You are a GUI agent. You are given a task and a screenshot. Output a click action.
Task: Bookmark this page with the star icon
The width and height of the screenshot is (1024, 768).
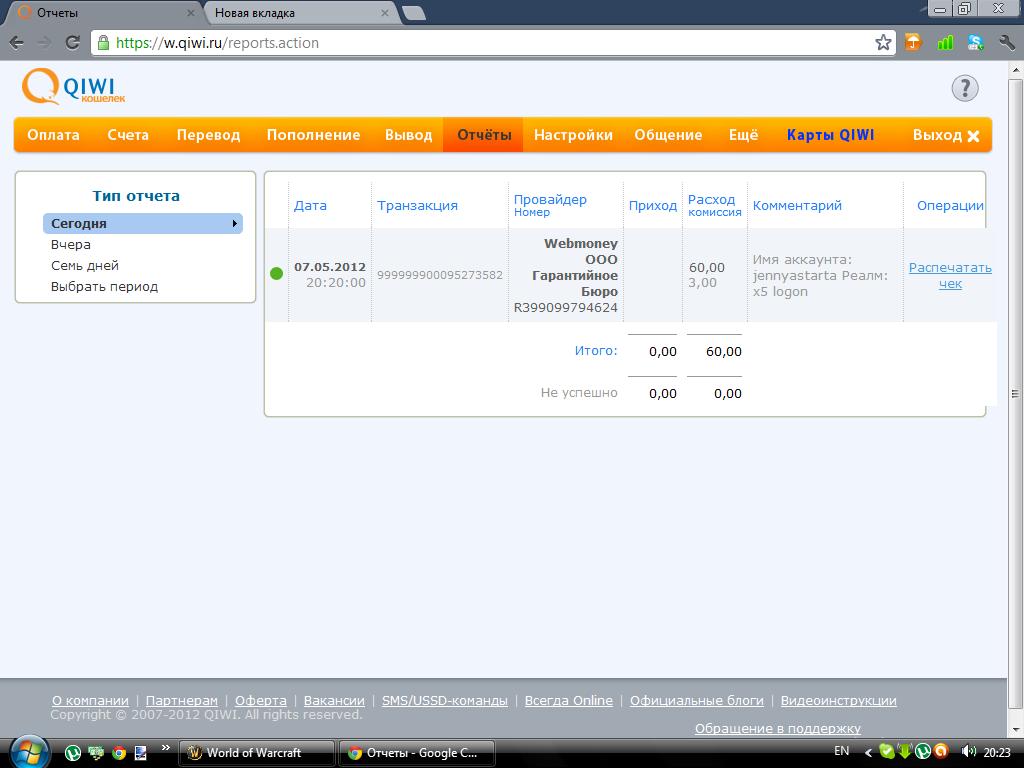click(x=883, y=43)
